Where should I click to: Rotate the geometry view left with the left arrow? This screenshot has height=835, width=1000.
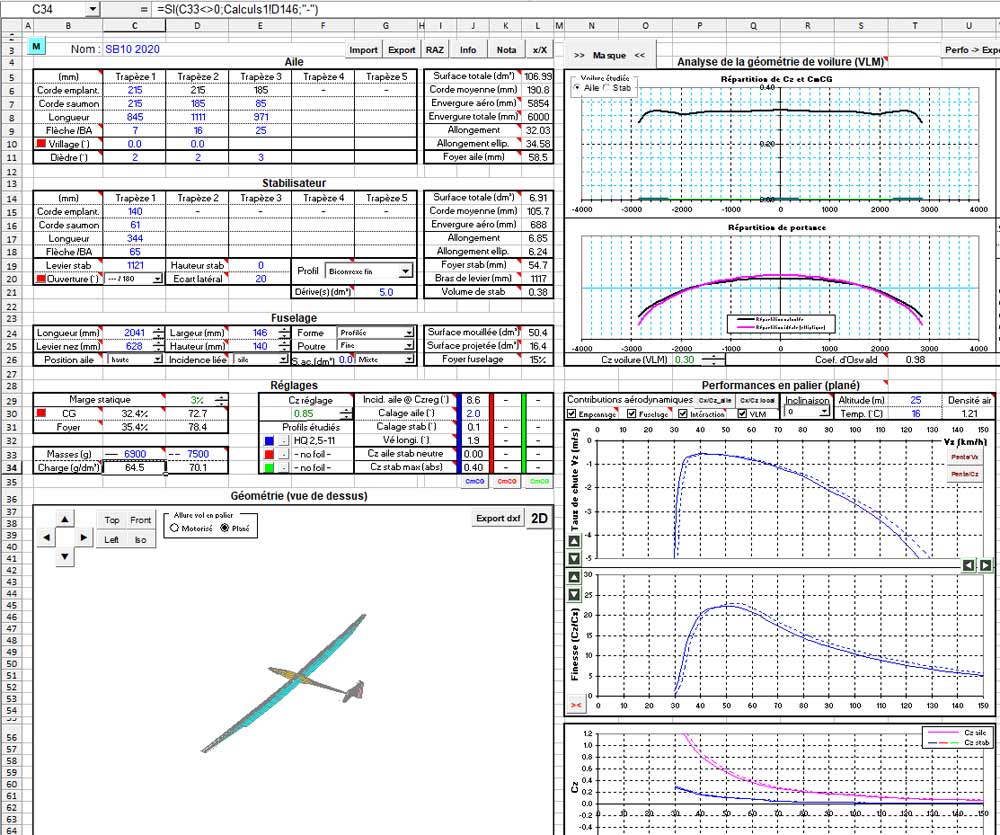pyautogui.click(x=46, y=538)
